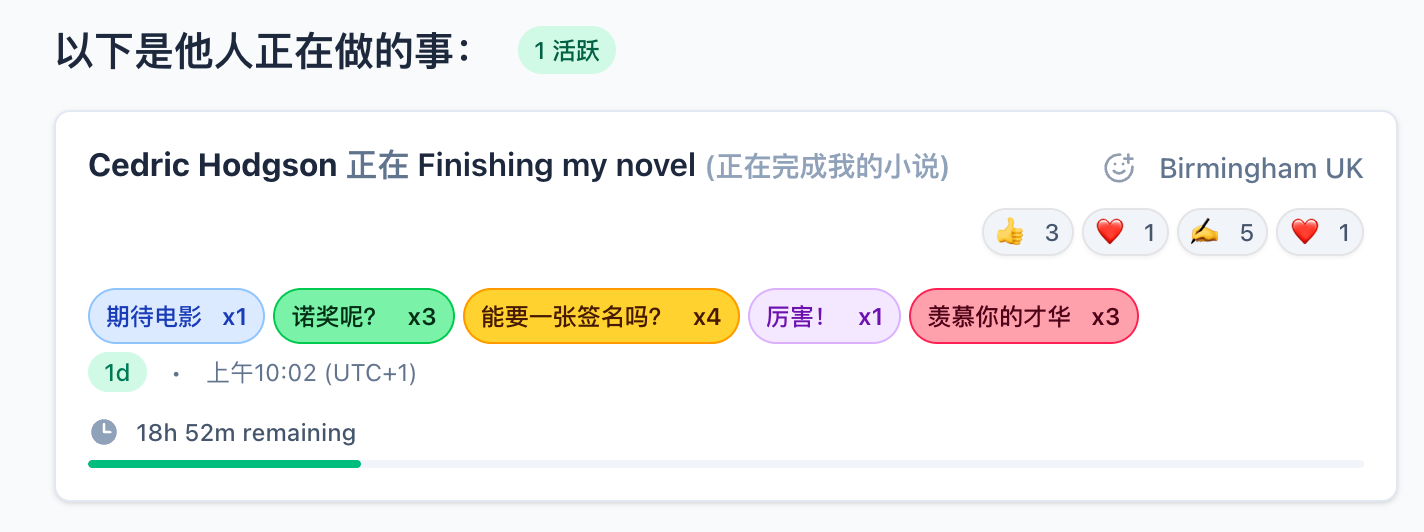Click the writing hand reaction with 5

(1222, 233)
